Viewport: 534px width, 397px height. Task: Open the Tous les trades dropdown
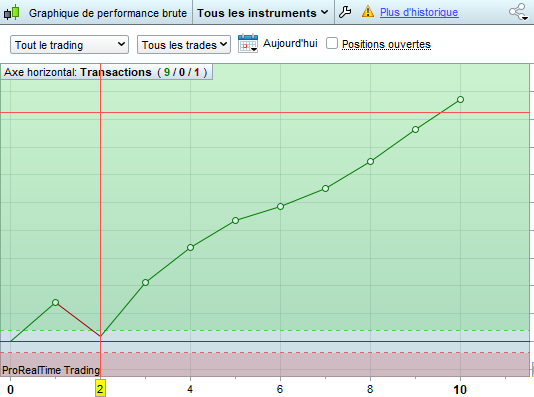pos(184,45)
